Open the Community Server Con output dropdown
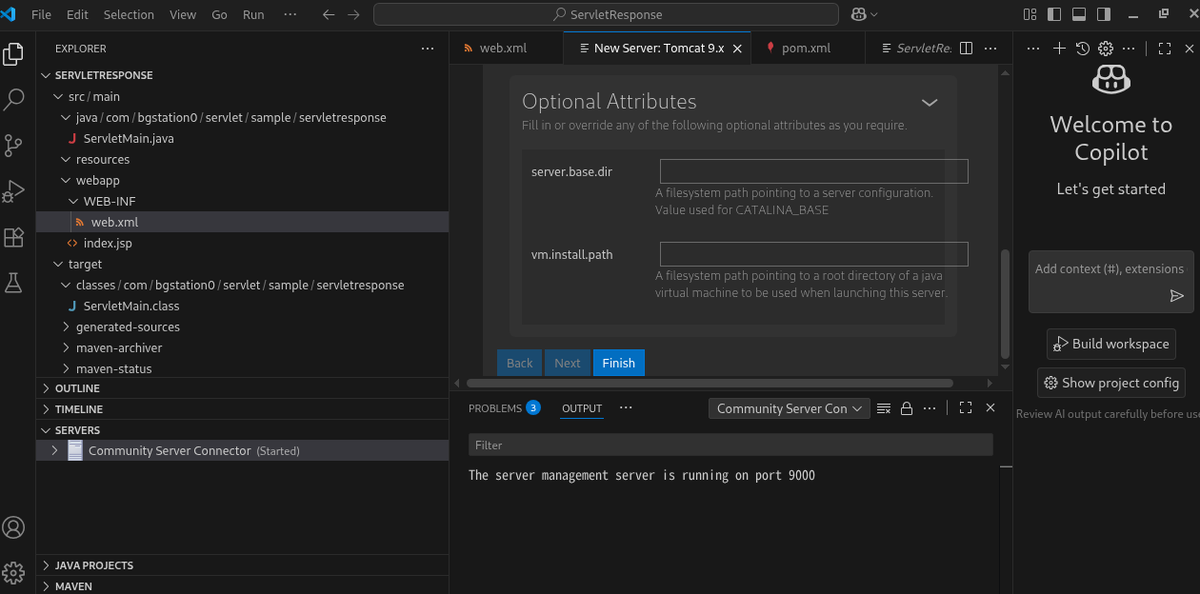1200x594 pixels. [788, 408]
